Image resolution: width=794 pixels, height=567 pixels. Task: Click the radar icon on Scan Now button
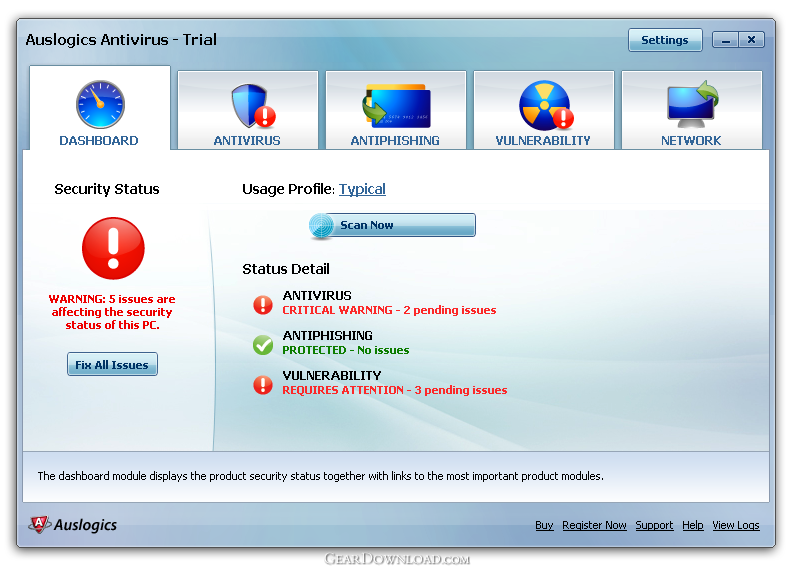(322, 226)
